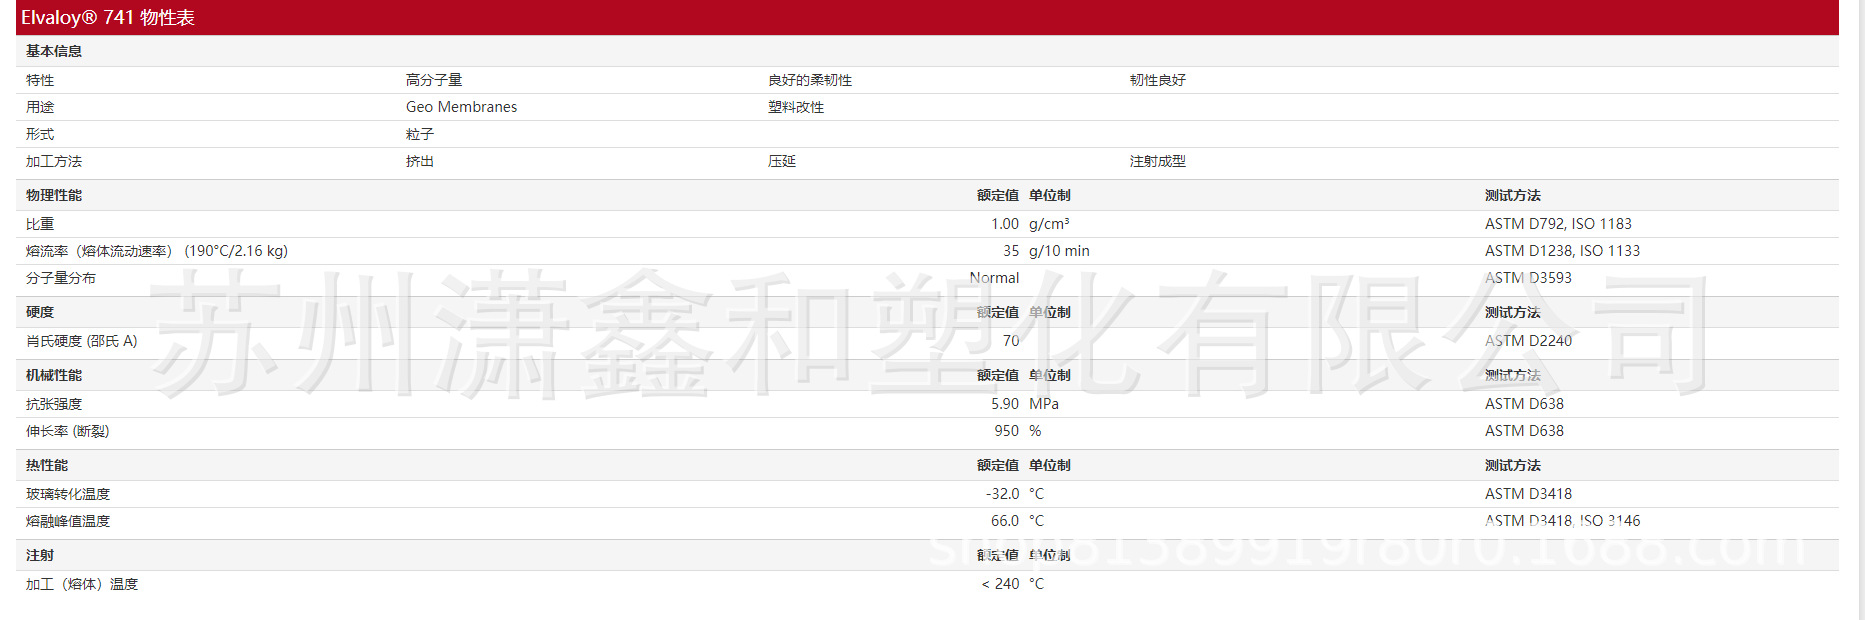Select "ASTM D3418" in the 玻璃转化温度 row

[x=1528, y=494]
